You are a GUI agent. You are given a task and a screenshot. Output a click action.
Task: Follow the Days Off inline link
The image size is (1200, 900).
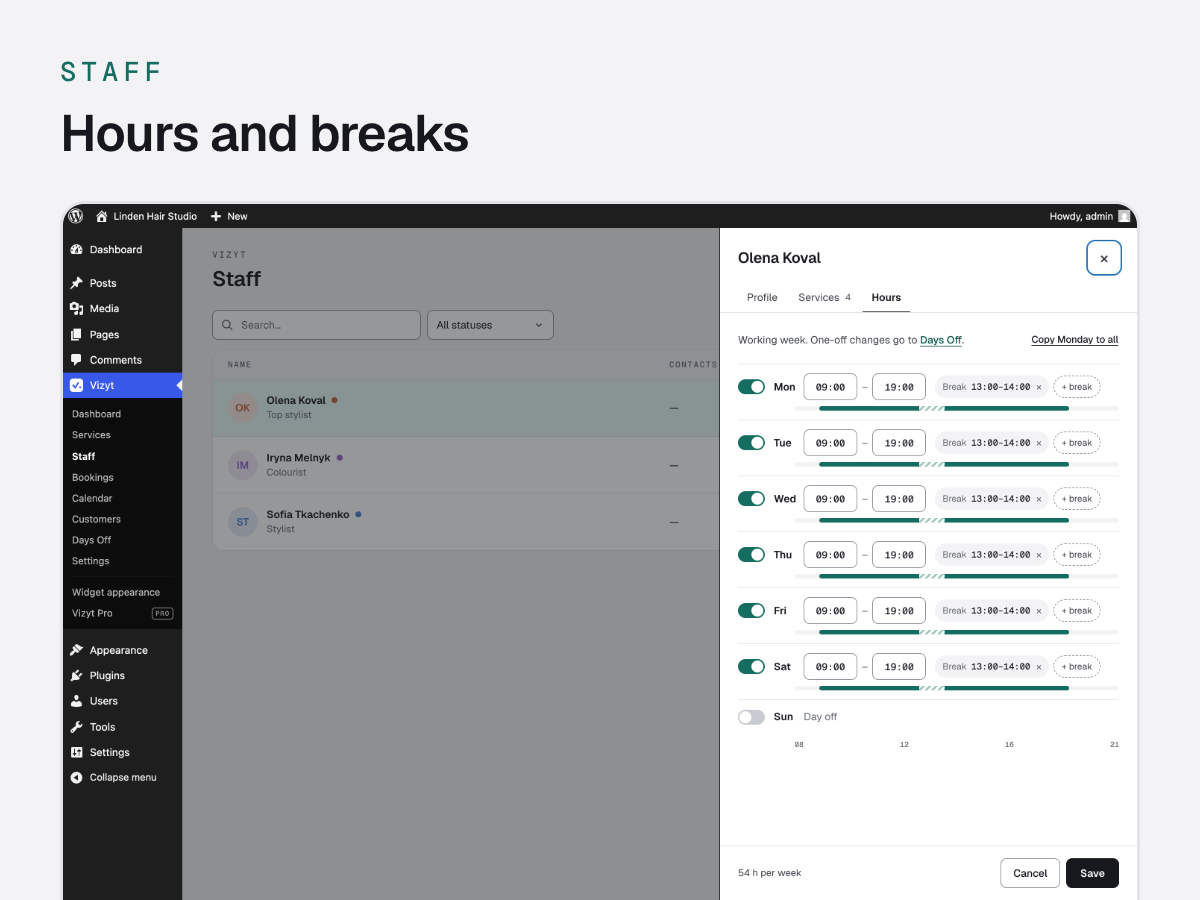click(x=941, y=340)
